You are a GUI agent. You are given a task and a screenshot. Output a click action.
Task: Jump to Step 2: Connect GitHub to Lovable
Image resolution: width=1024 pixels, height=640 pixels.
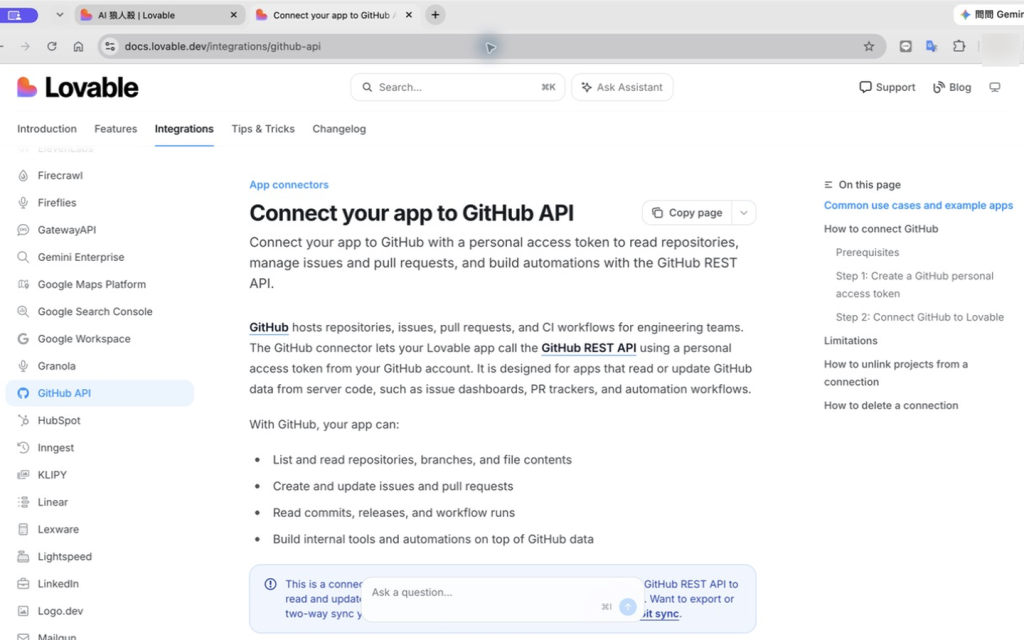pyautogui.click(x=920, y=317)
